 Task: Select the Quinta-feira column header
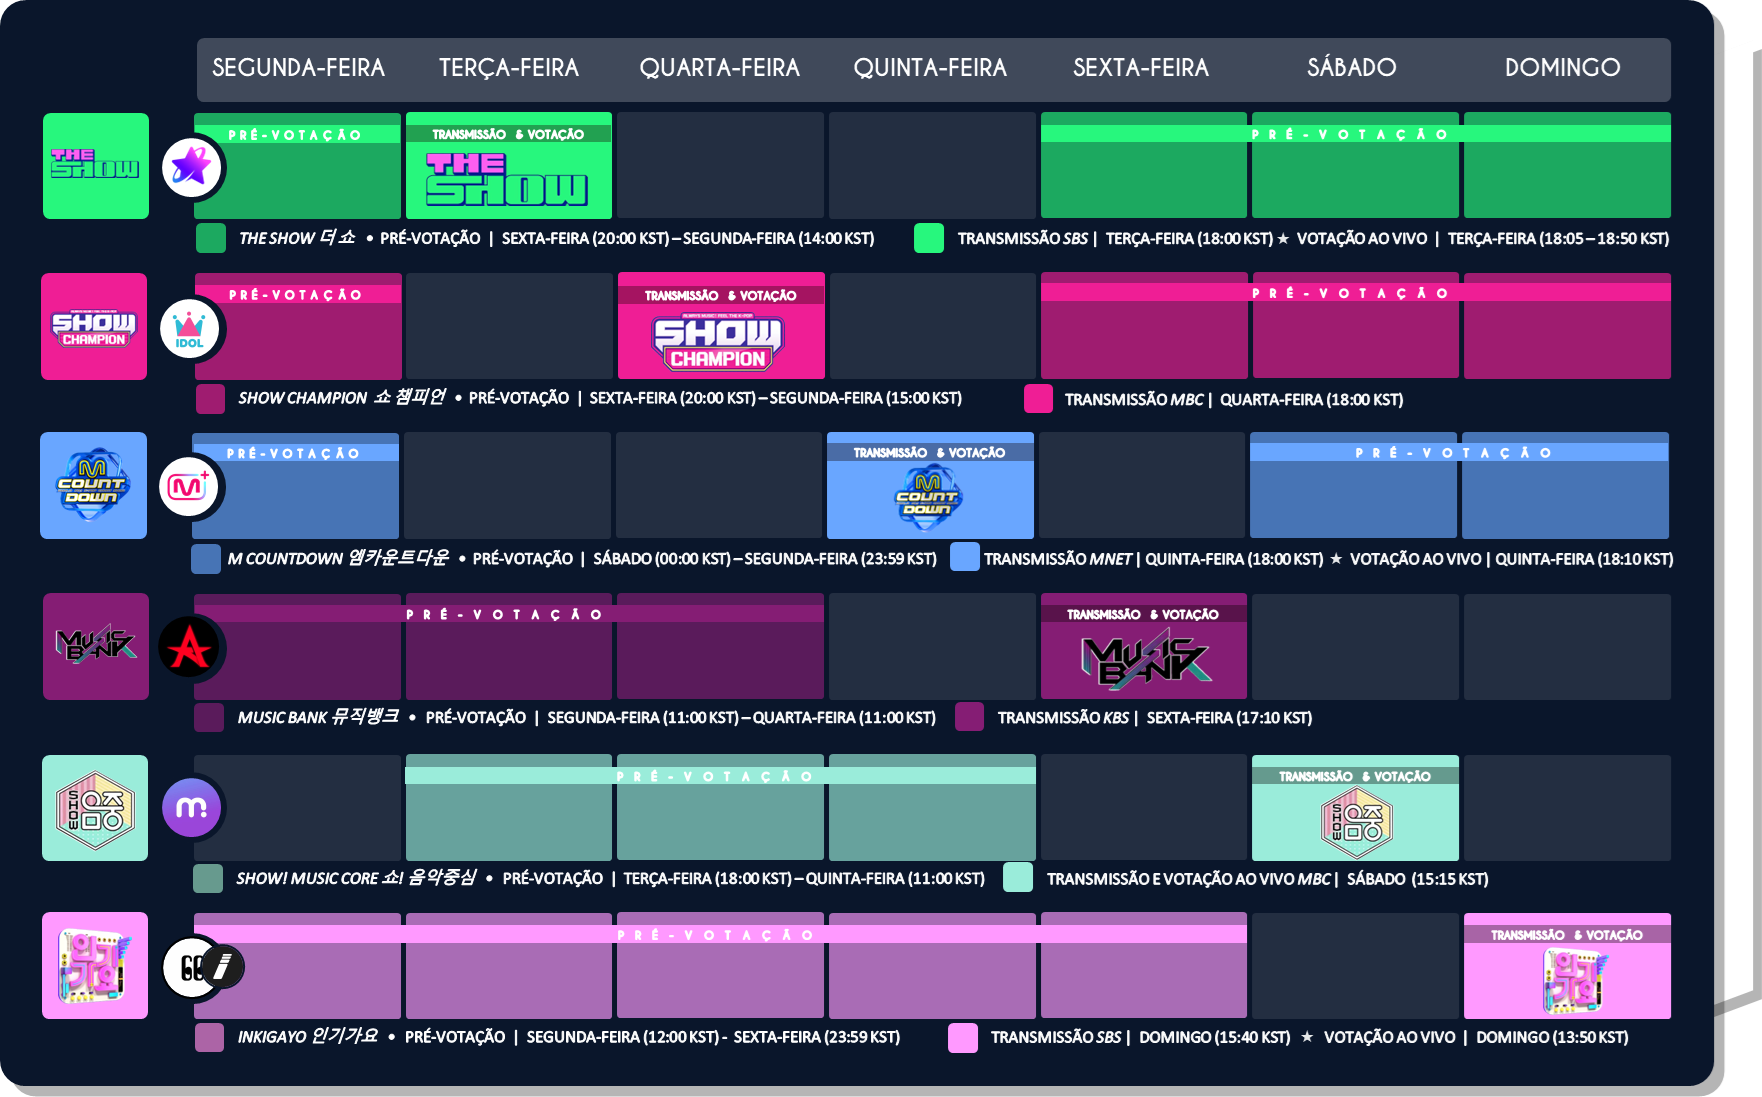click(x=930, y=68)
